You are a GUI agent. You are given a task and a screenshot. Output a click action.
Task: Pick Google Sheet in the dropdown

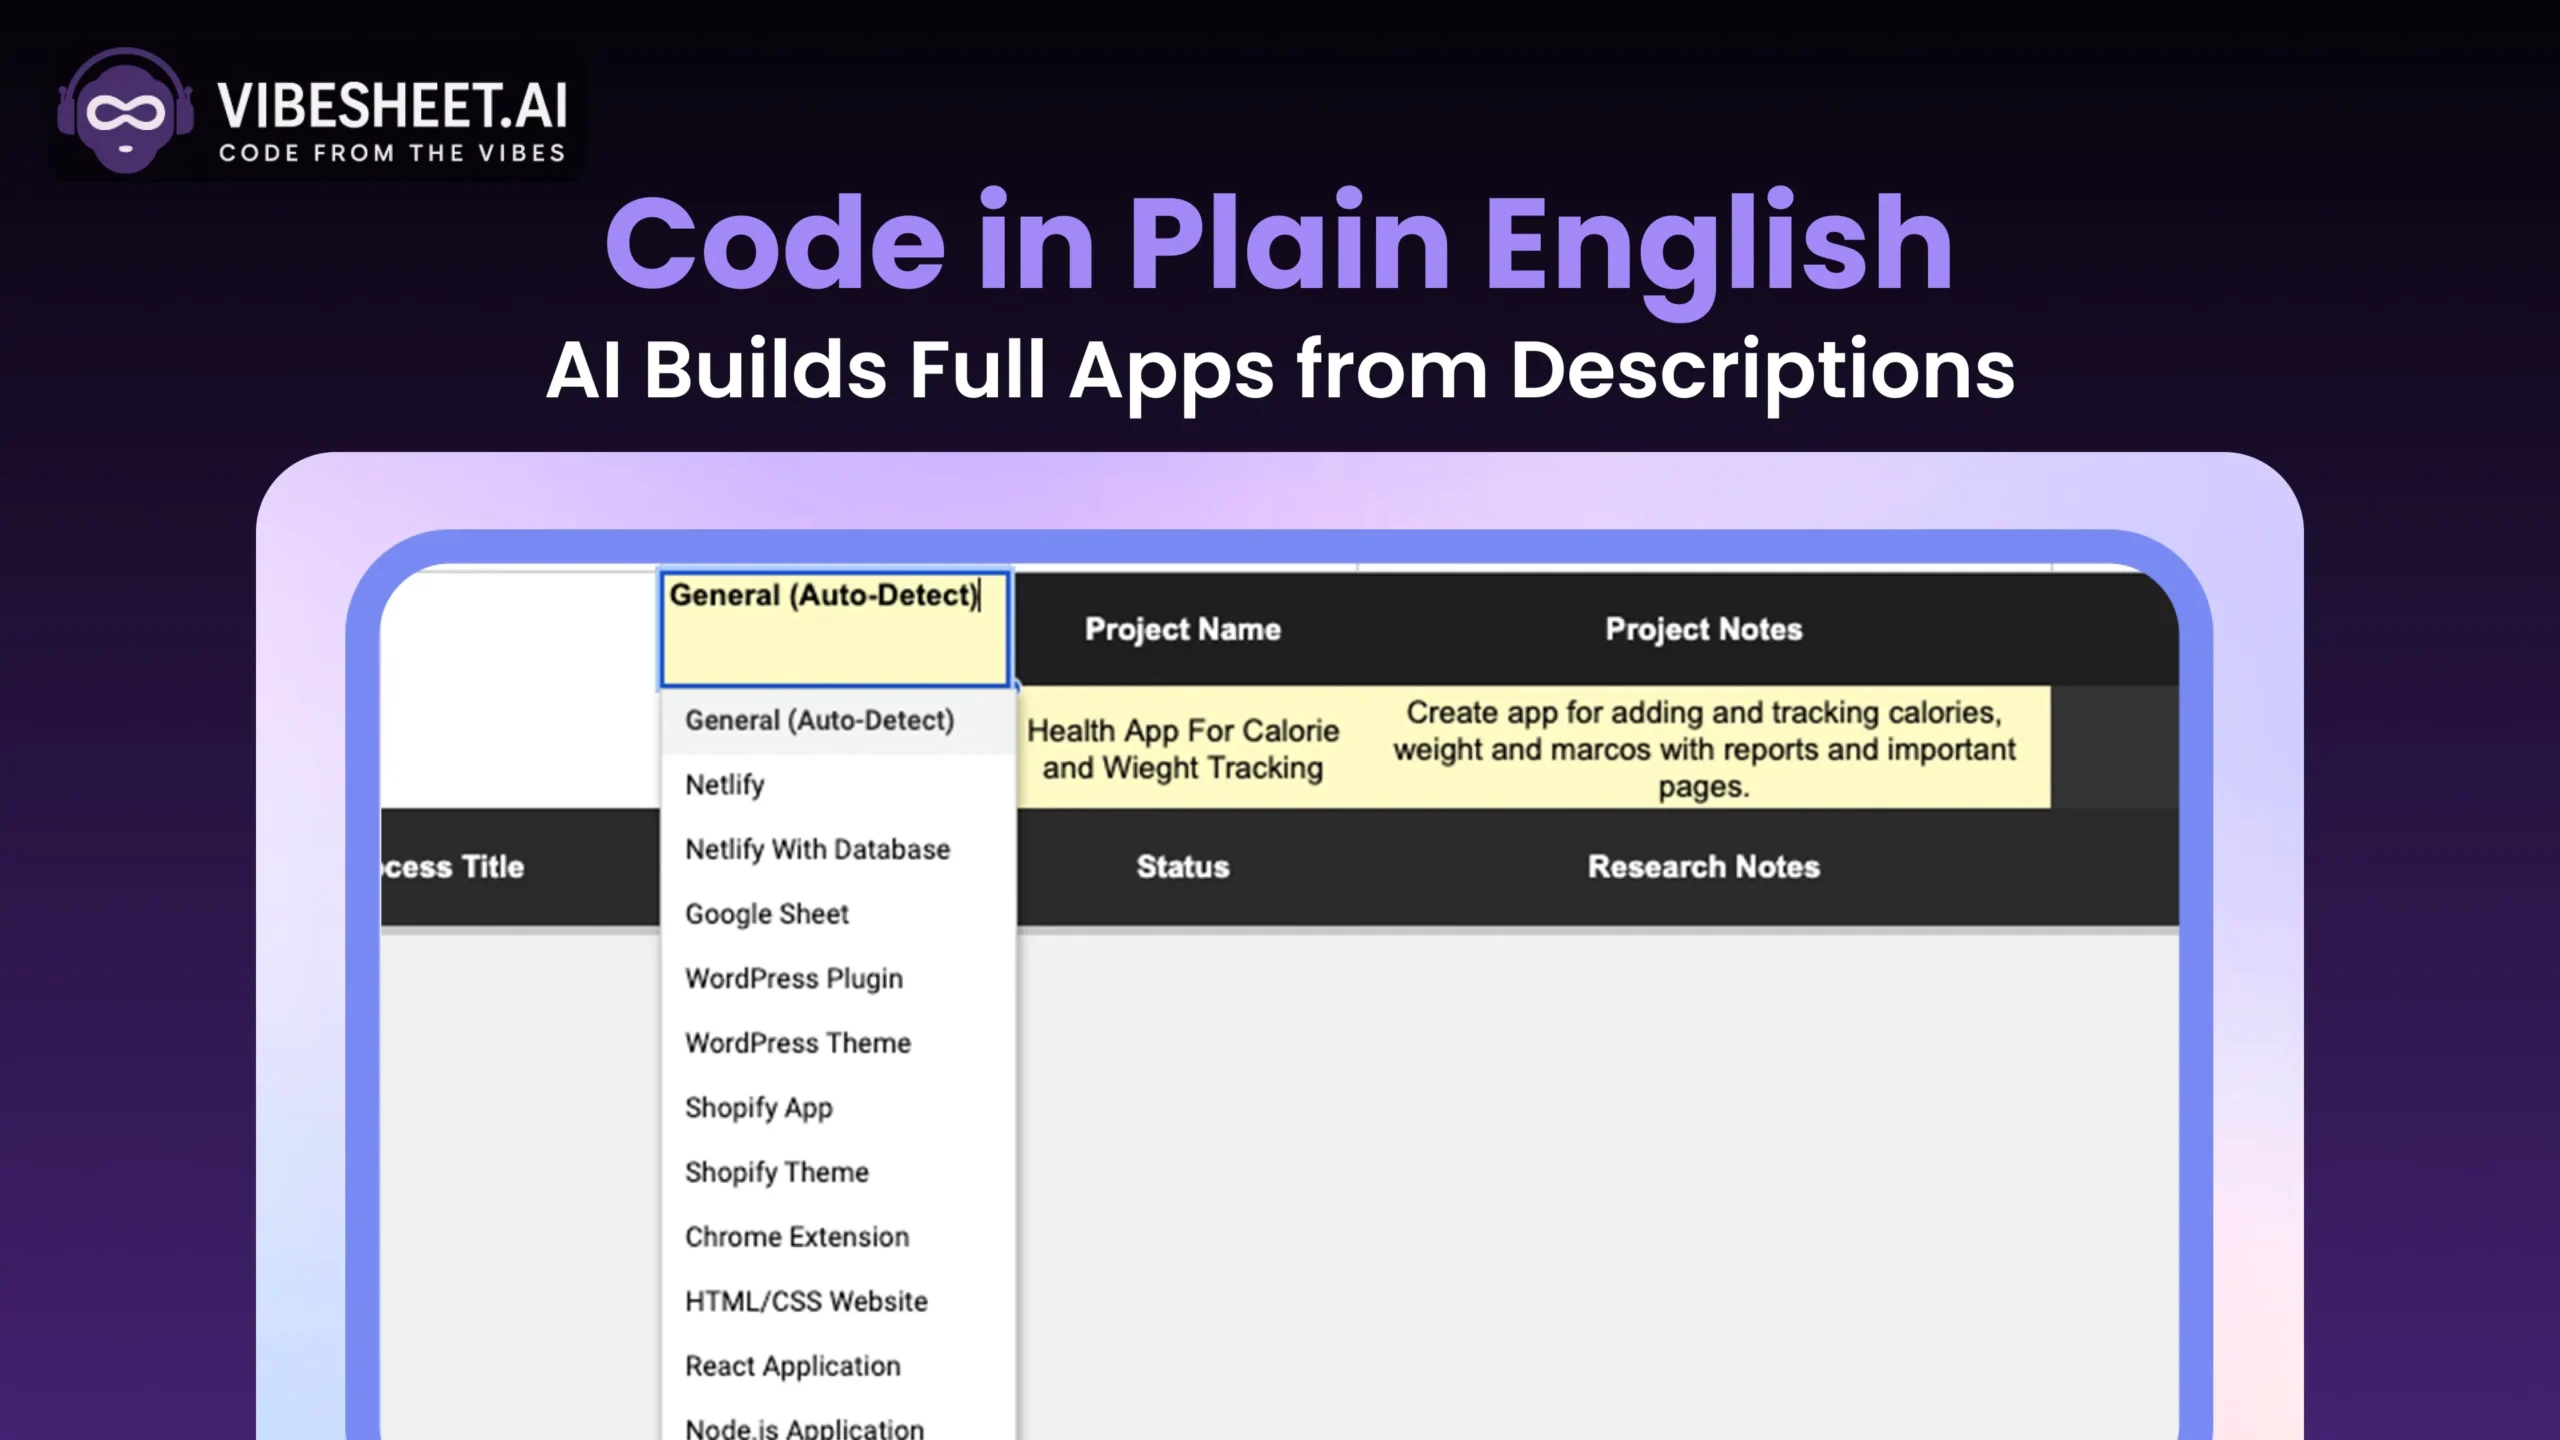click(767, 914)
